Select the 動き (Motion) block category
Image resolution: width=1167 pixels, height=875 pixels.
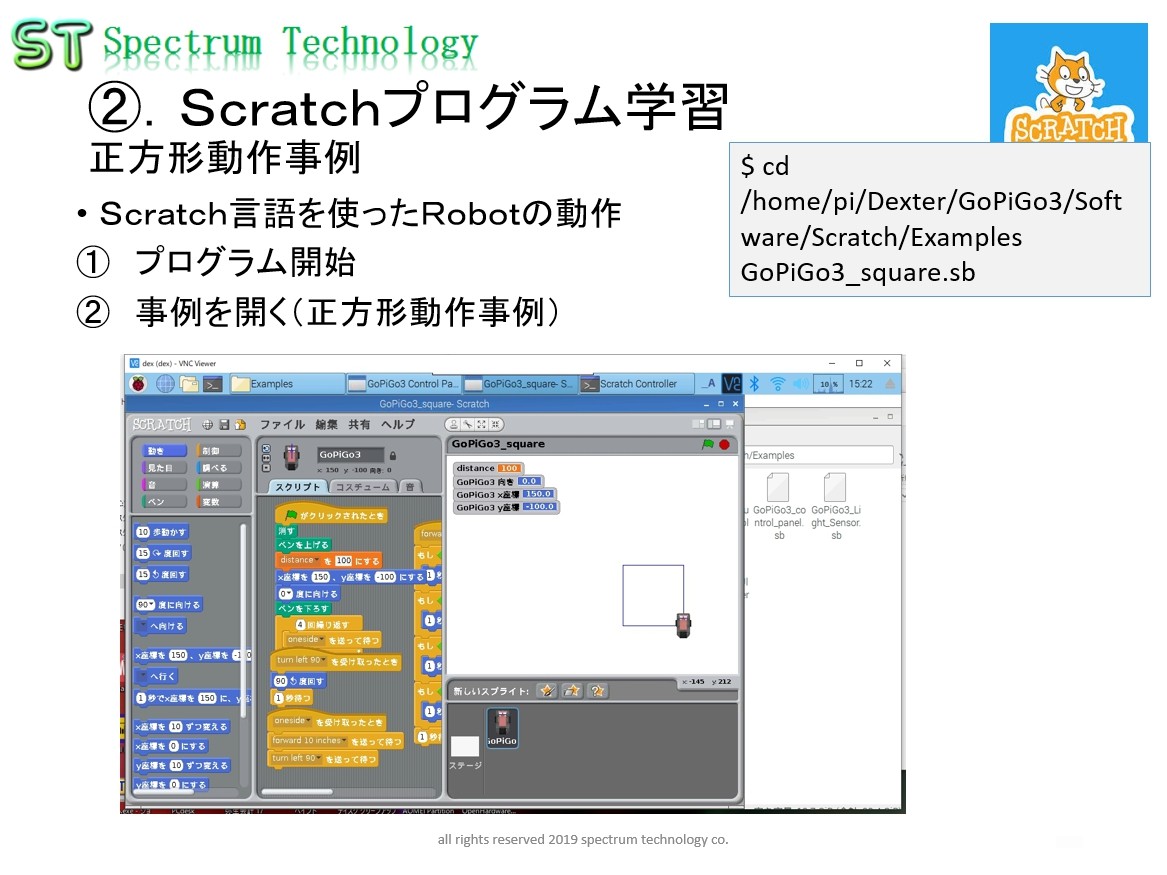[160, 451]
